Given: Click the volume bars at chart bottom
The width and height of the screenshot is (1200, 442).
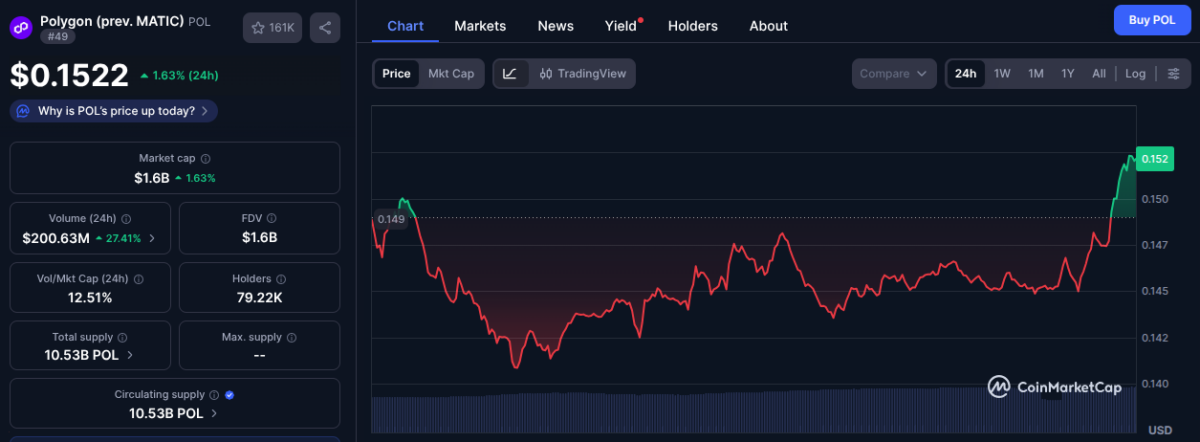Looking at the screenshot, I should pyautogui.click(x=755, y=411).
